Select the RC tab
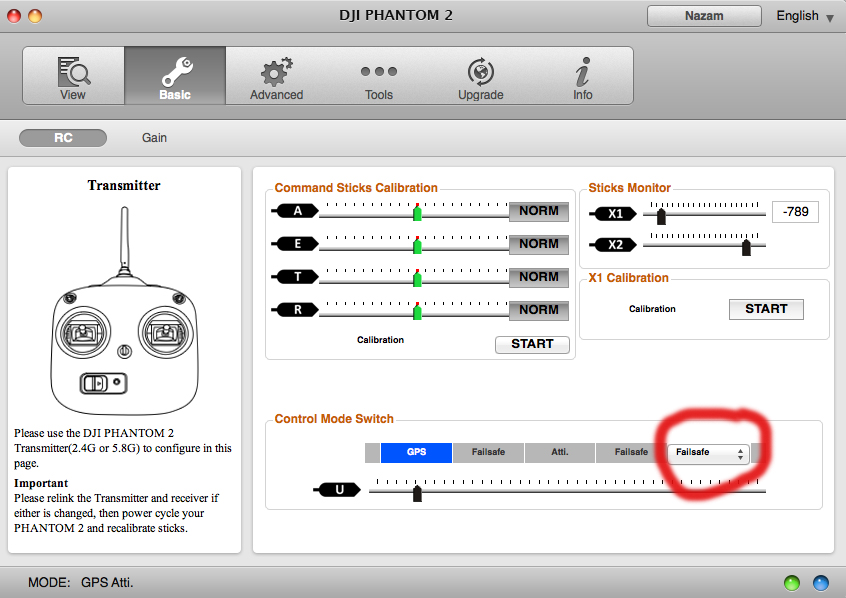 pos(63,138)
